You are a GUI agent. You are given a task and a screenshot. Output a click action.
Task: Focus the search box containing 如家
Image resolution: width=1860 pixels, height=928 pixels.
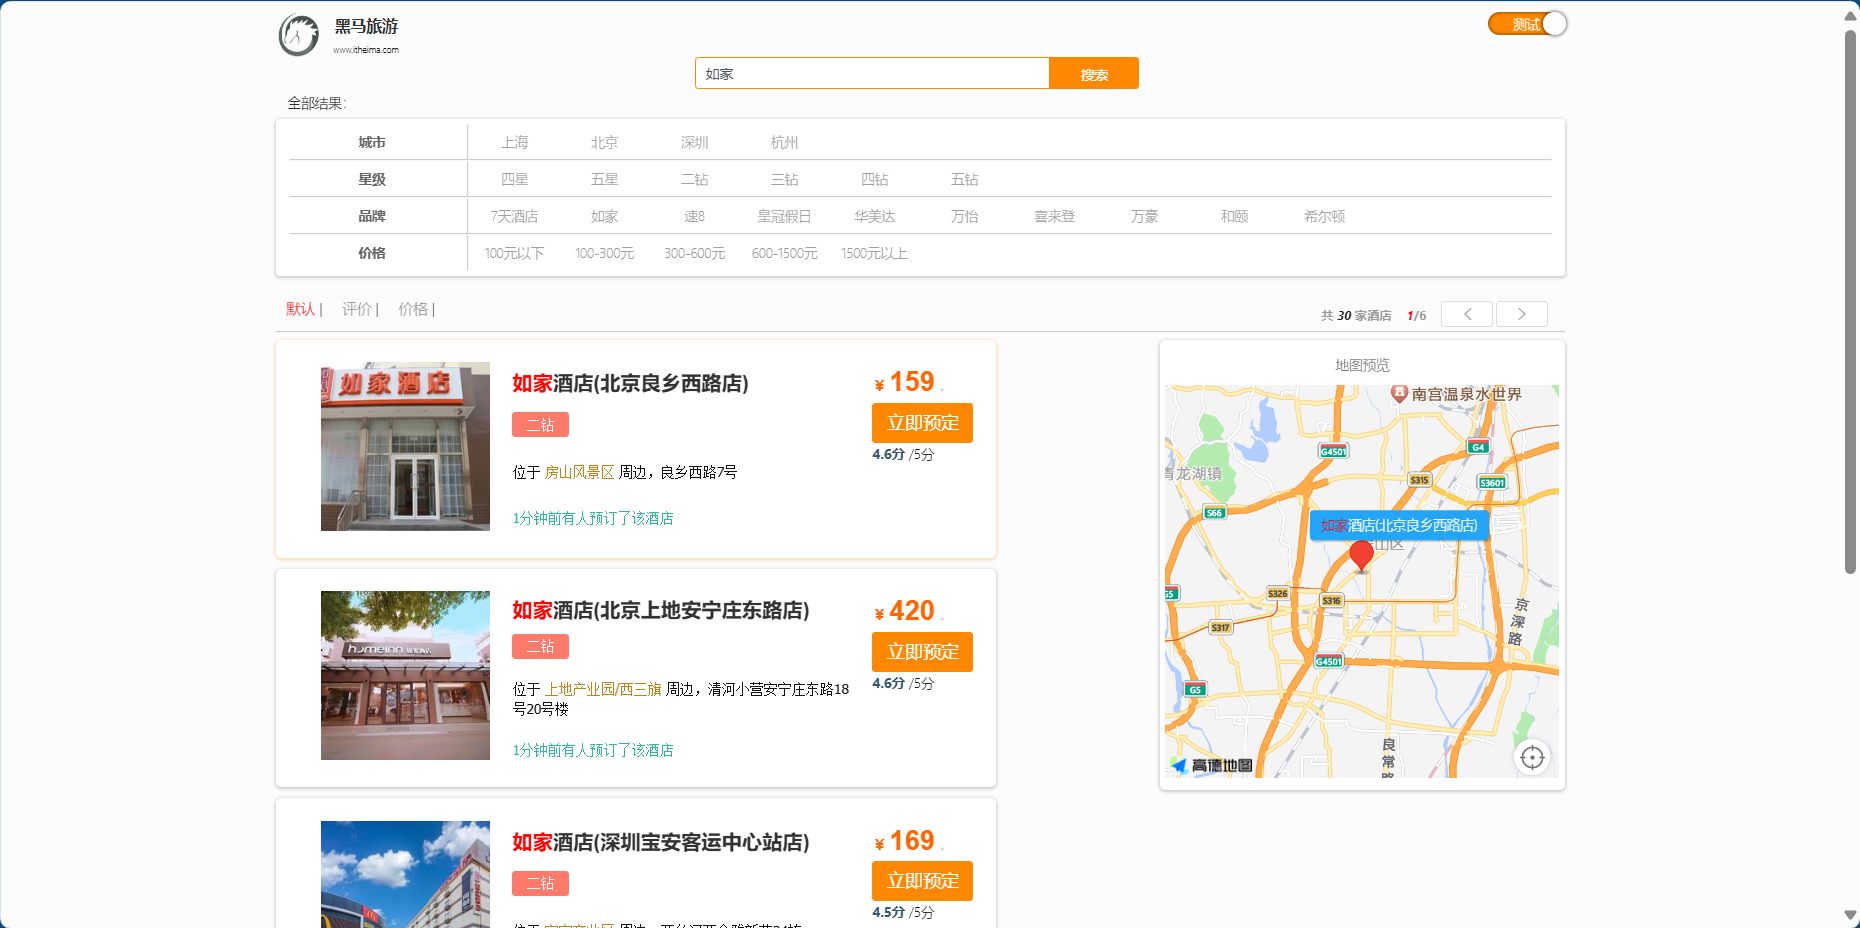872,73
